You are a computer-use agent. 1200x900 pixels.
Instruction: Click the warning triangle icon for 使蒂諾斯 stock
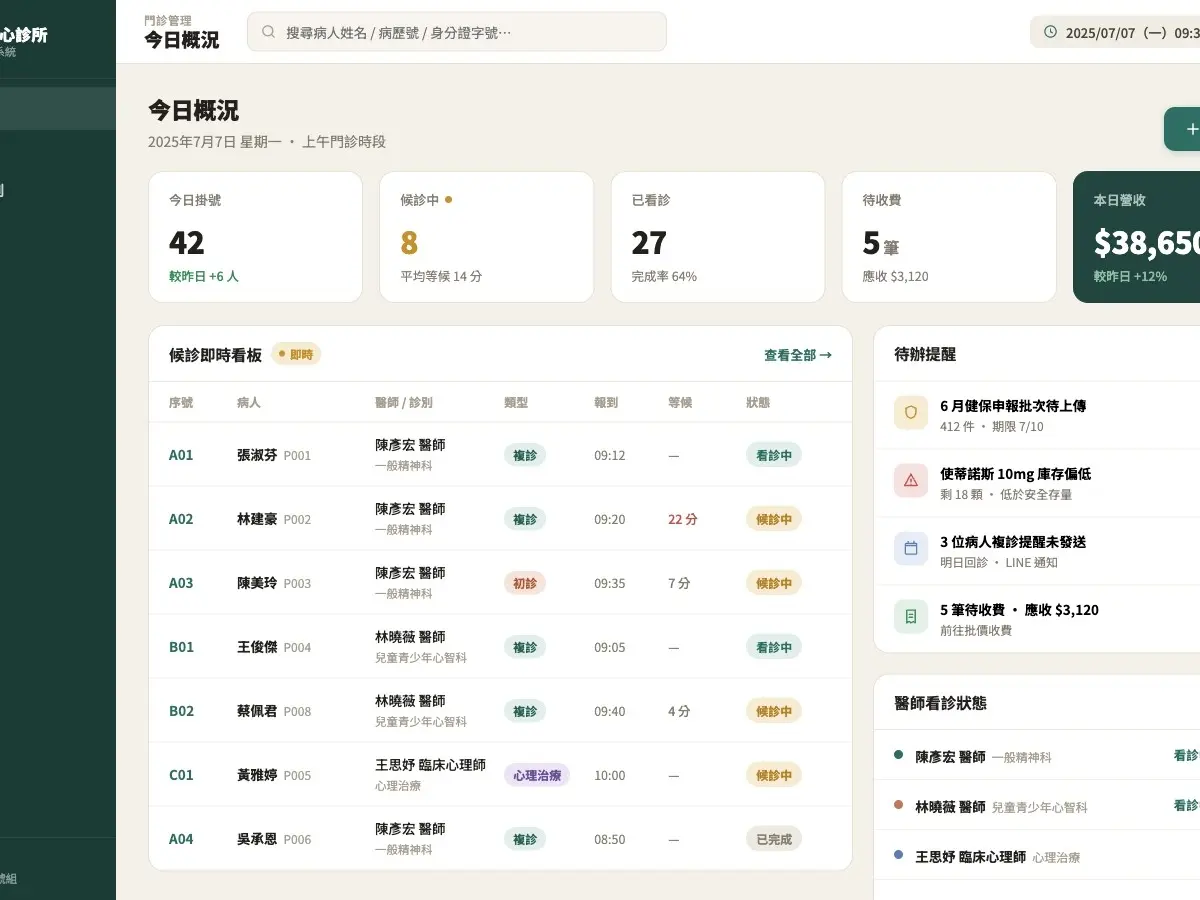click(910, 480)
